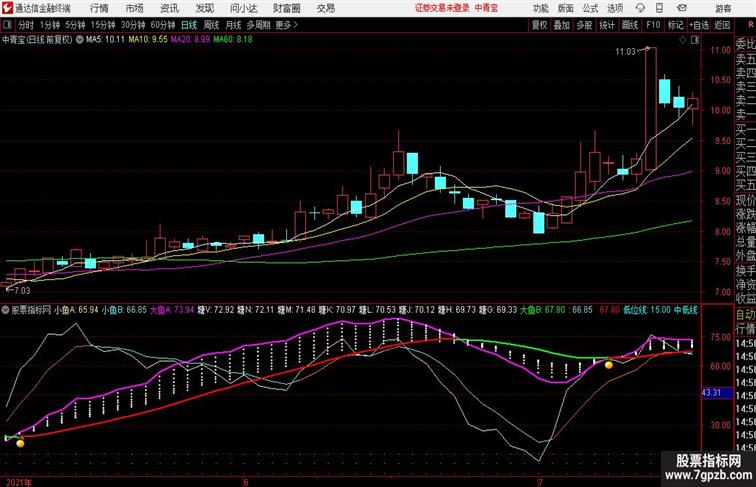Viewport: 756px width, 487px height.
Task: Expand the 更多 periods dropdown
Action: coord(286,25)
